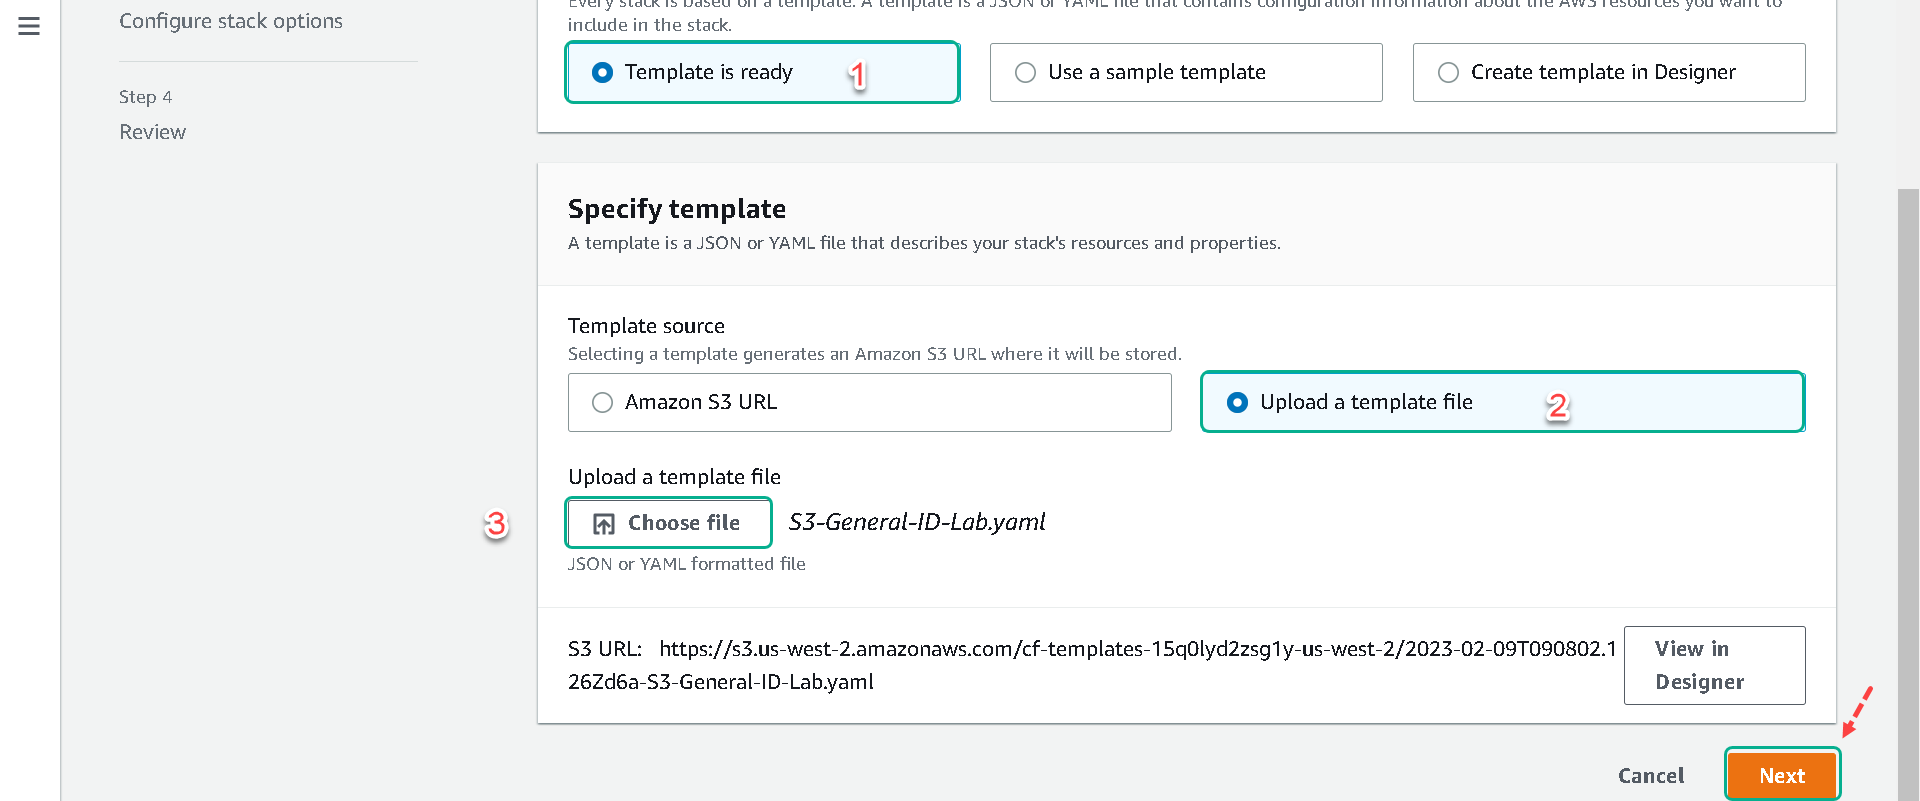The image size is (1920, 801).
Task: Click the red annotation number 2
Action: [1557, 406]
